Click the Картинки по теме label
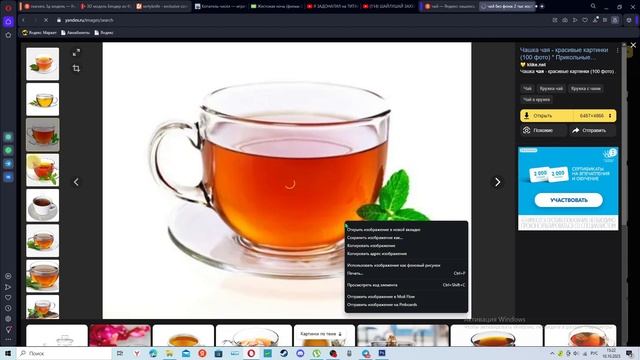The image size is (640, 360). (x=321, y=334)
